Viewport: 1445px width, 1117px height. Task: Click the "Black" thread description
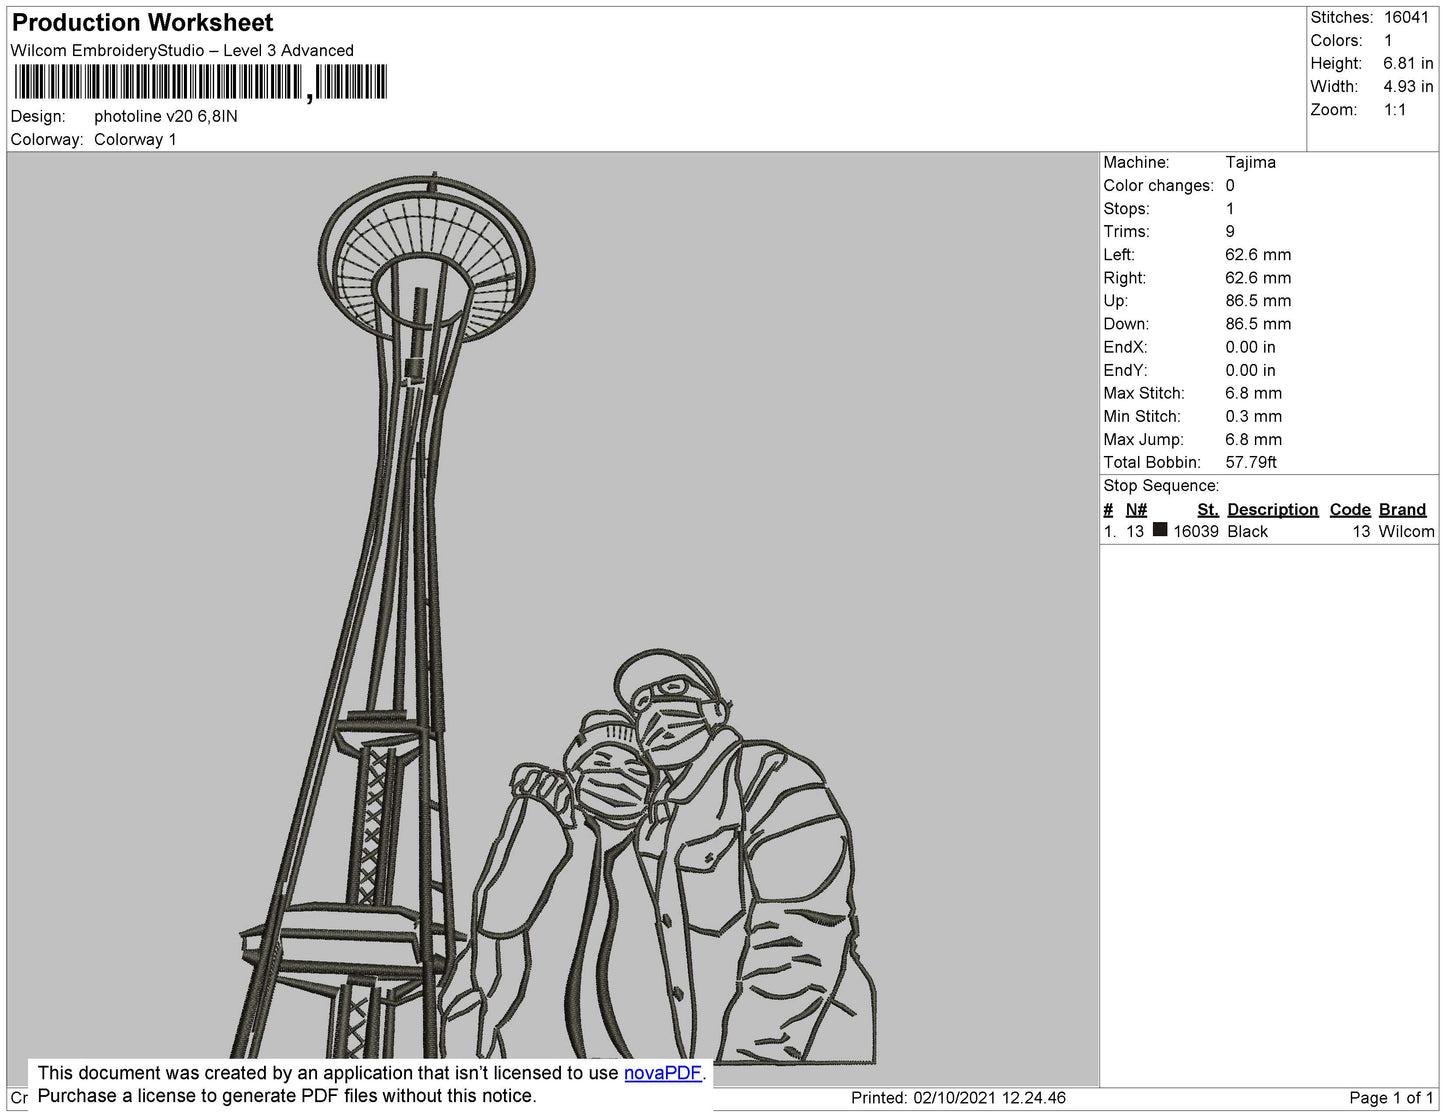(x=1247, y=532)
